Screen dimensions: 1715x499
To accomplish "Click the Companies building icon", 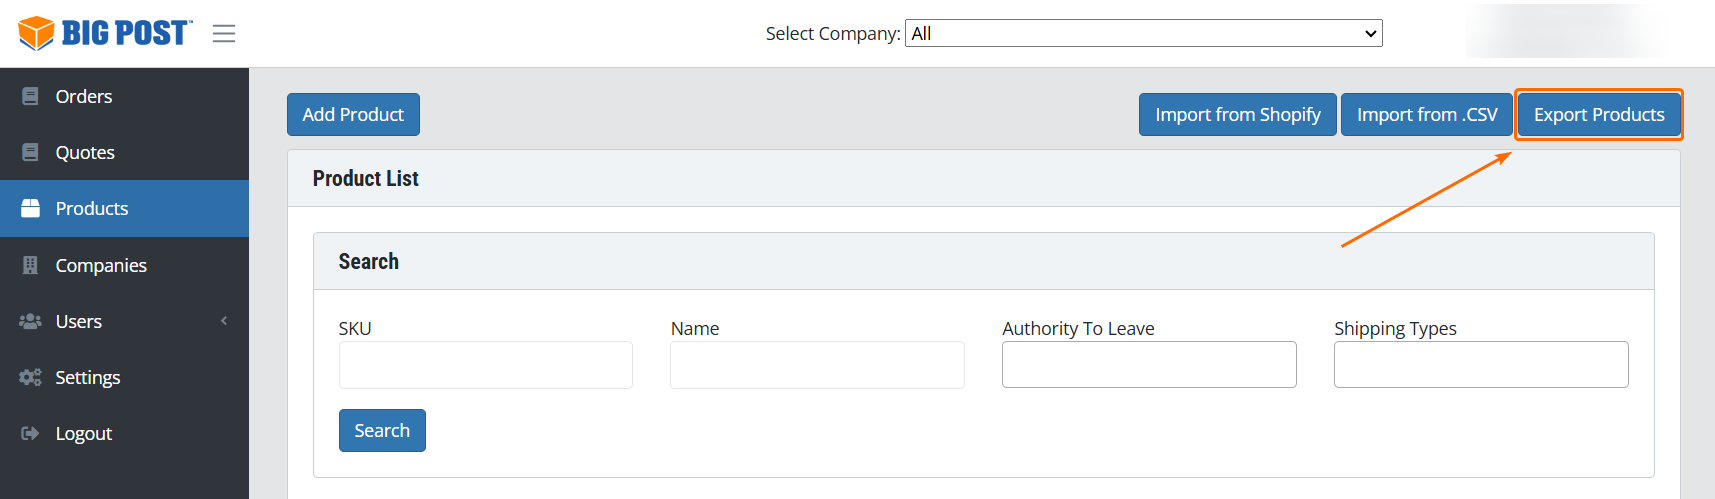I will (x=30, y=265).
